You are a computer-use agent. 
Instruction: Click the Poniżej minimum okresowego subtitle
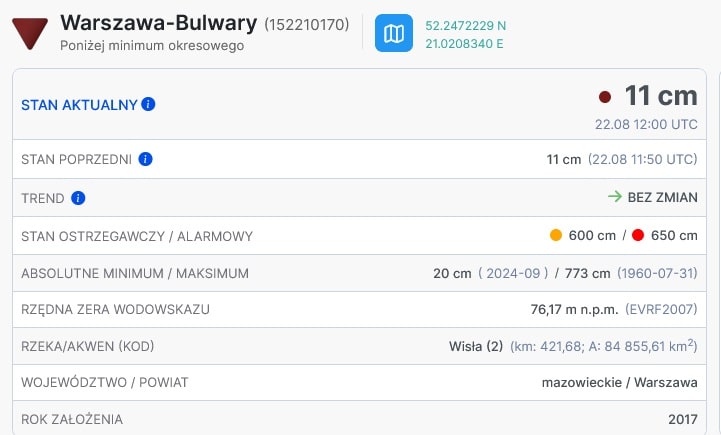(x=152, y=46)
